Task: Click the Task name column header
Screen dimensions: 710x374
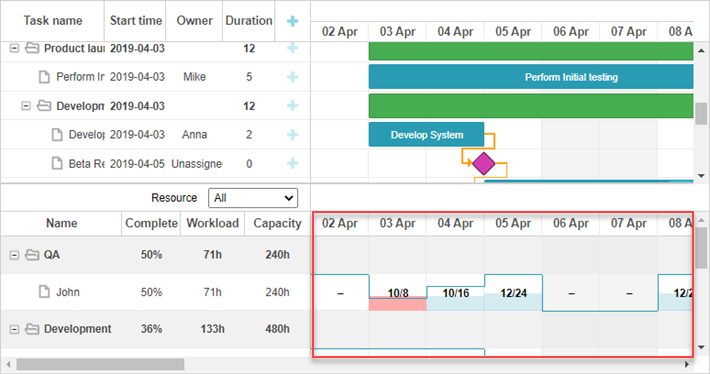Action: coord(53,21)
